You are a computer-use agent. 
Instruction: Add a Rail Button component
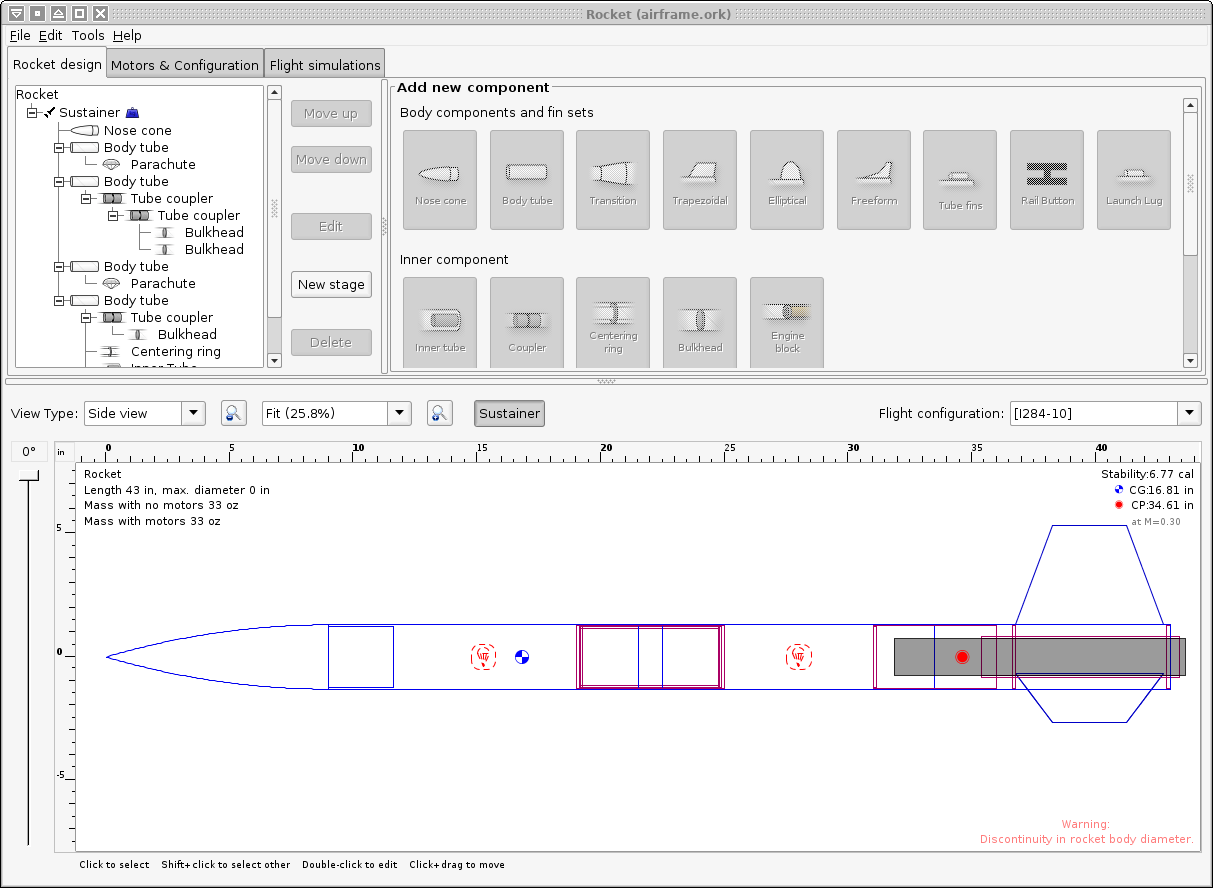(1047, 180)
